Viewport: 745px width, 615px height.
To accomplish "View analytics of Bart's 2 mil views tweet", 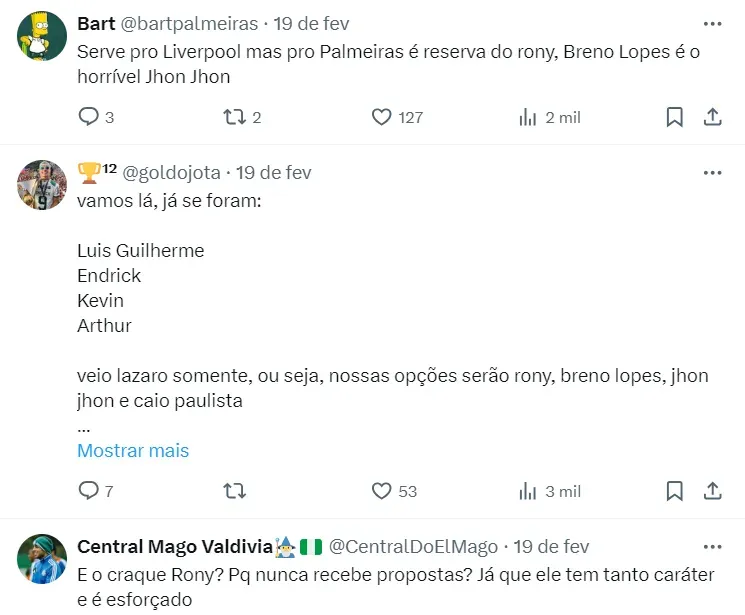I will (528, 117).
